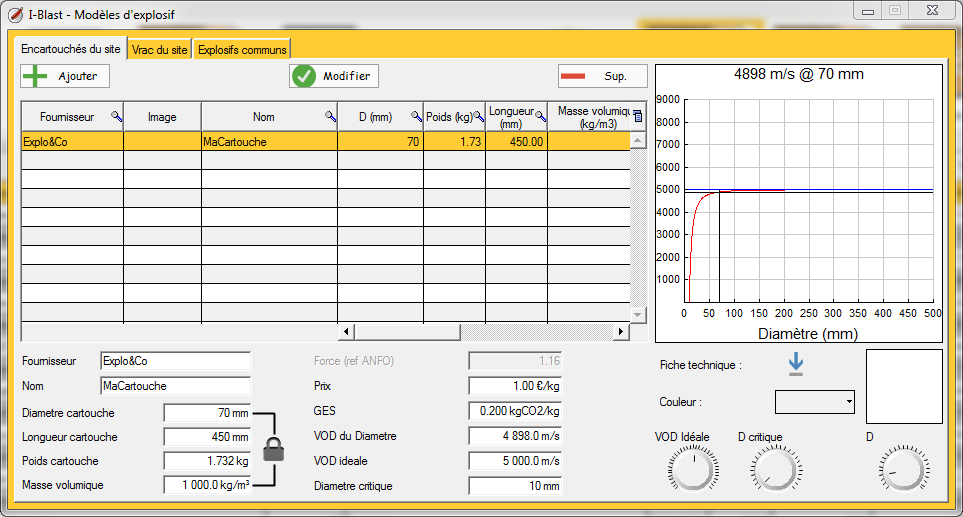Image resolution: width=963 pixels, height=517 pixels.
Task: Click the I-Blast app icon in title bar
Action: (x=15, y=14)
